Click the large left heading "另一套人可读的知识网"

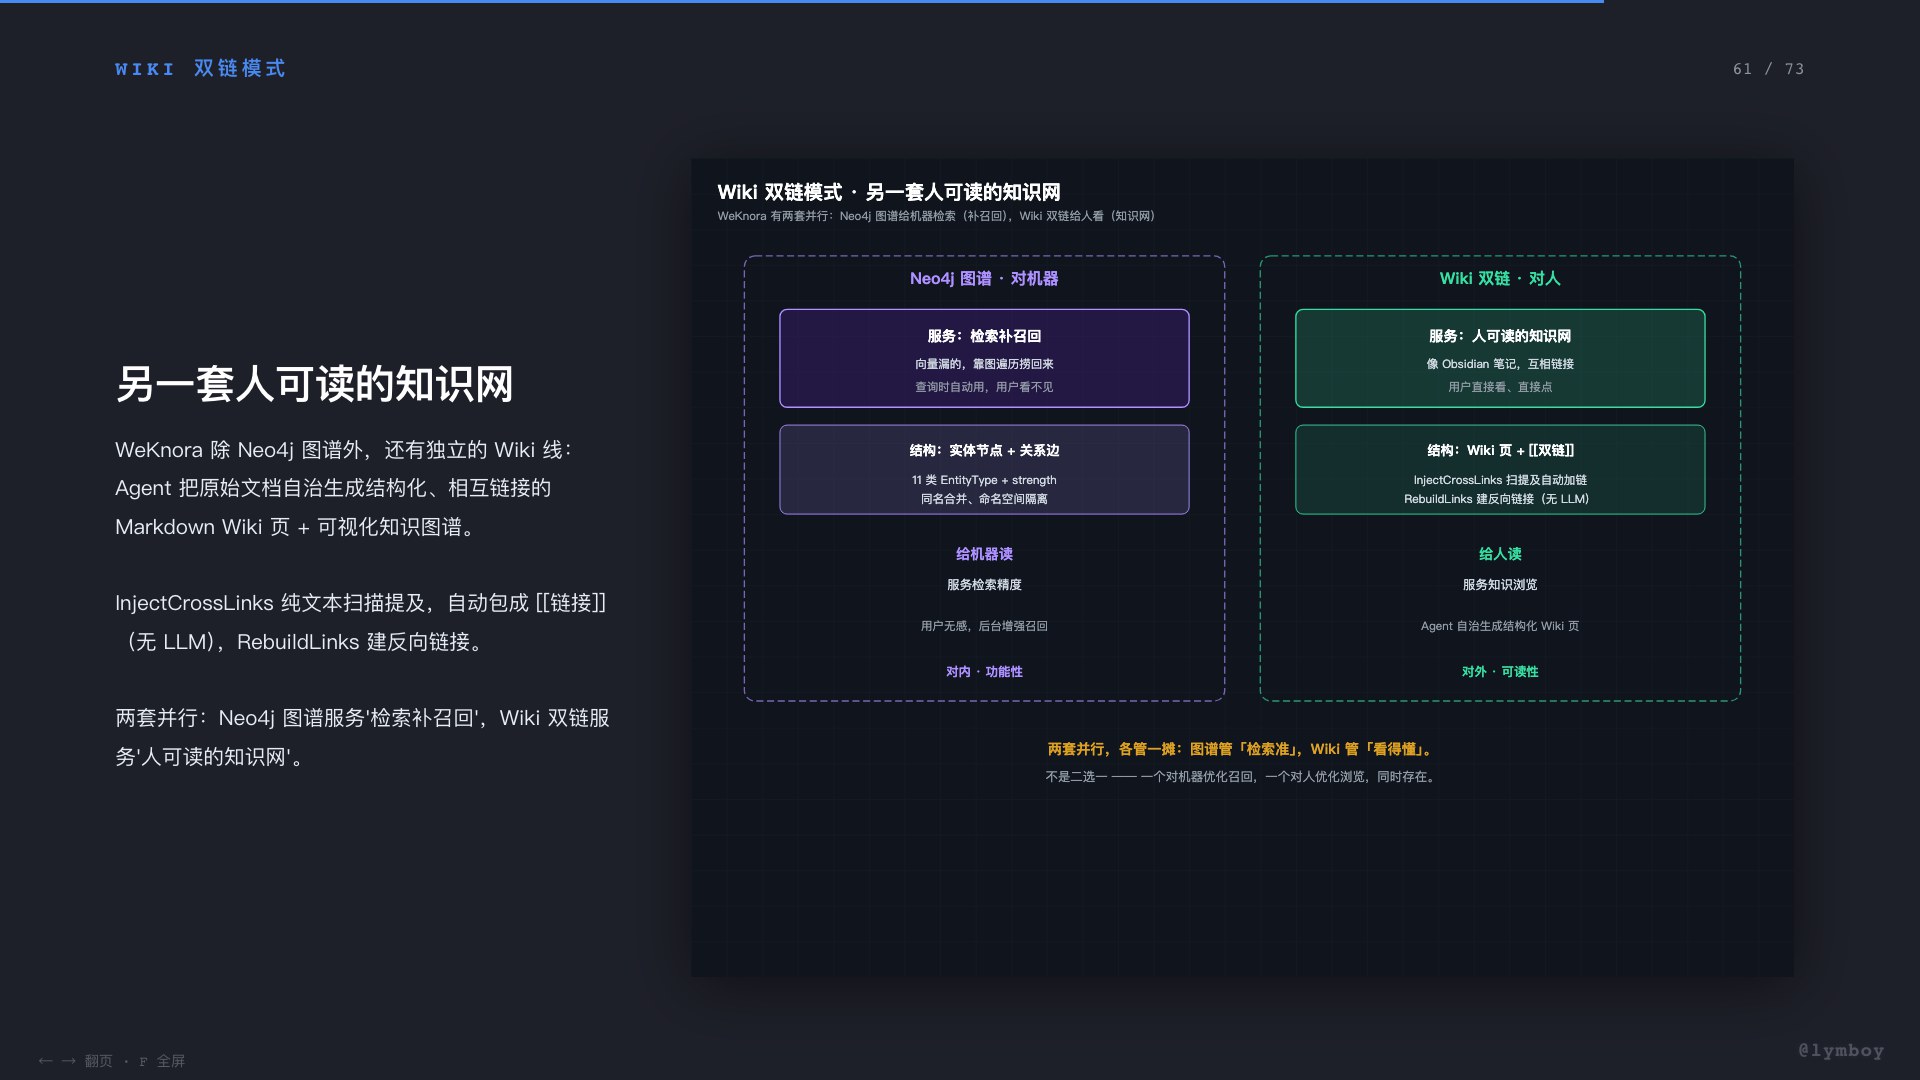pos(314,384)
